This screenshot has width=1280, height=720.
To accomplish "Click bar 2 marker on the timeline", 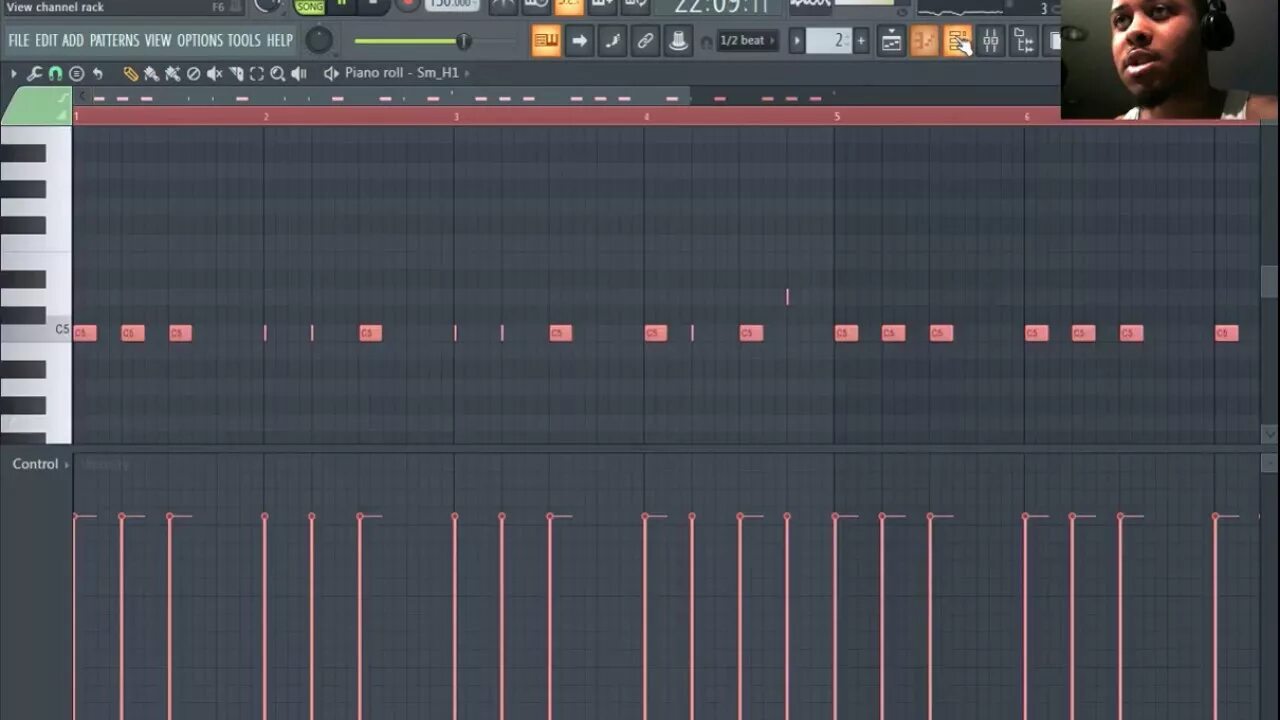I will tap(266, 116).
